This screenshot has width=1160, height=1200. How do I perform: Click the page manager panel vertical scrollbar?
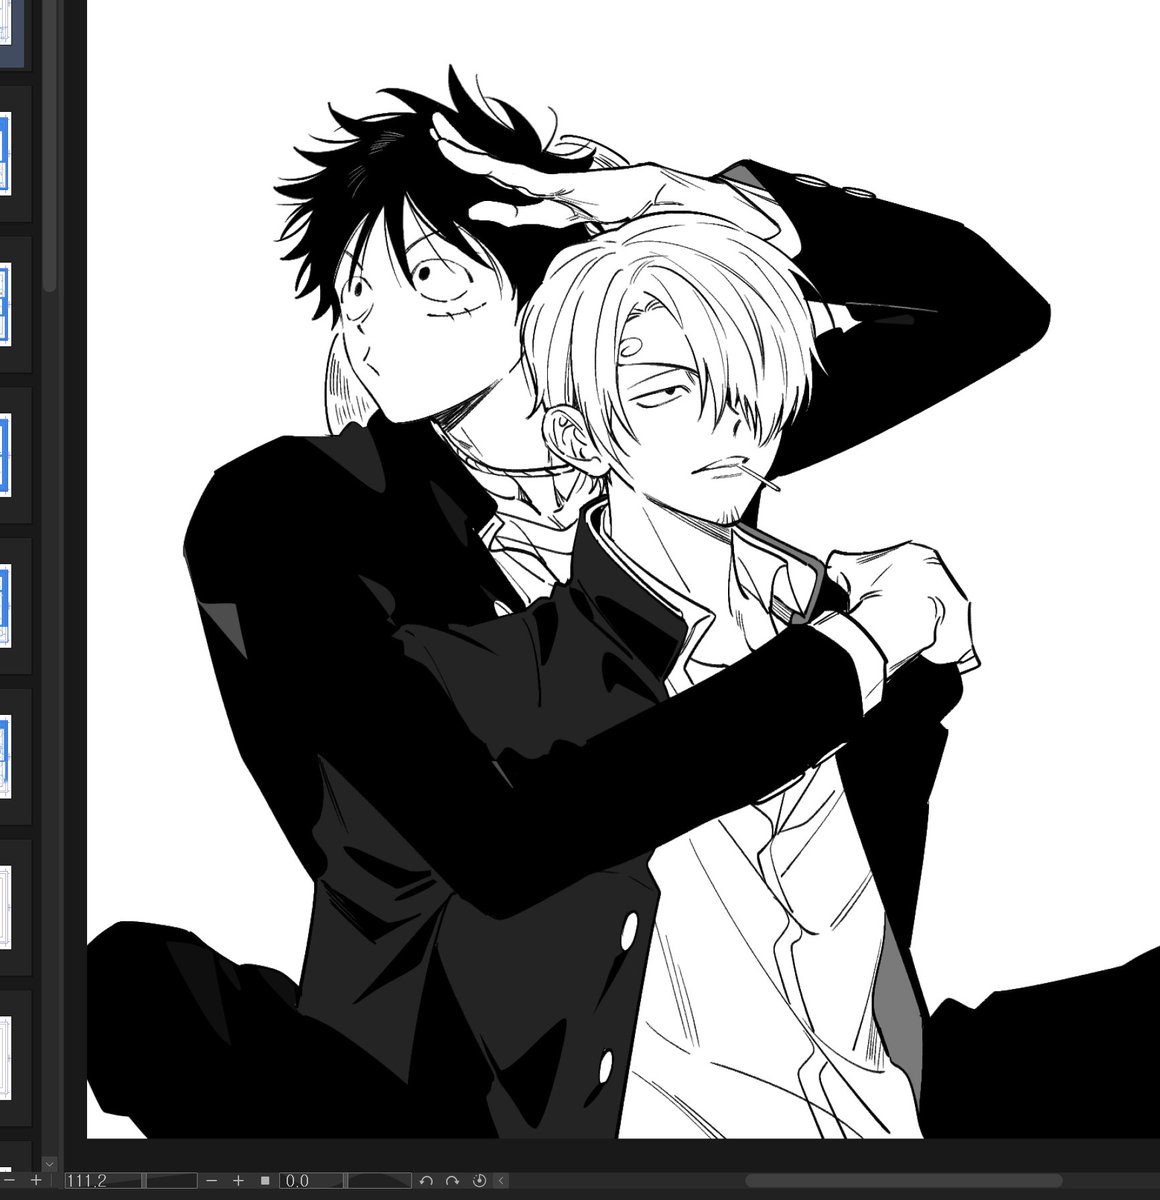pyautogui.click(x=50, y=145)
